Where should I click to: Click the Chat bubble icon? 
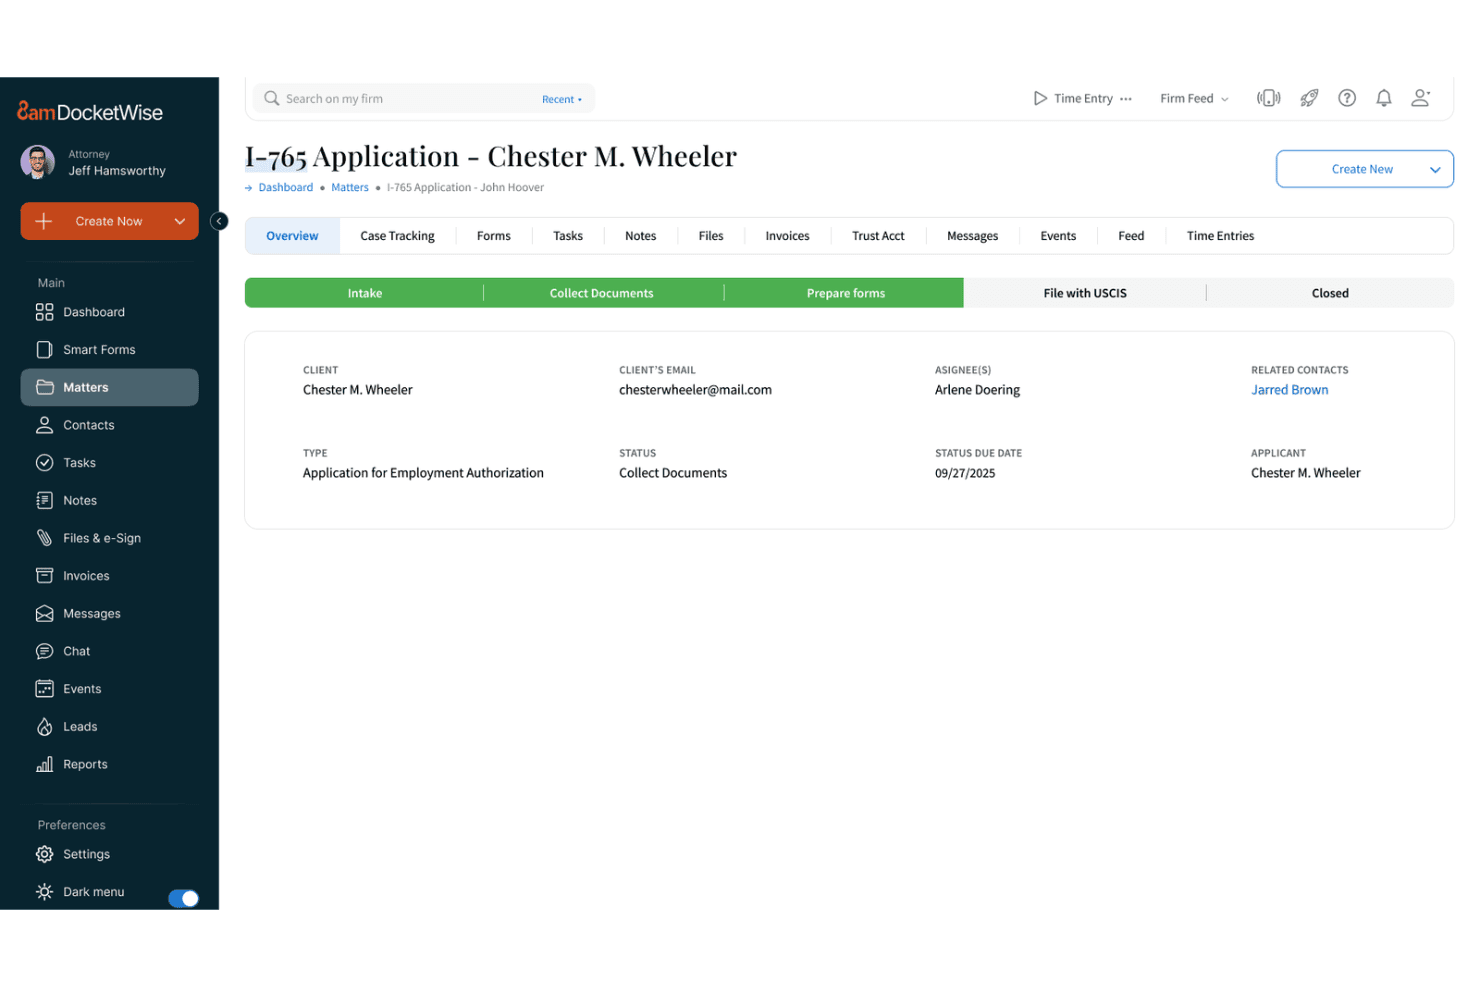click(x=44, y=651)
